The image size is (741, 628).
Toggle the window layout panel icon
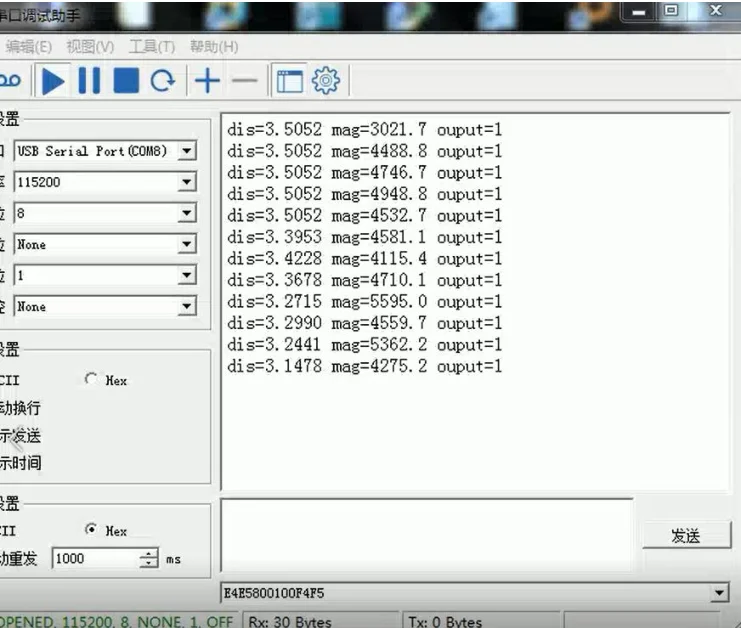pos(290,81)
